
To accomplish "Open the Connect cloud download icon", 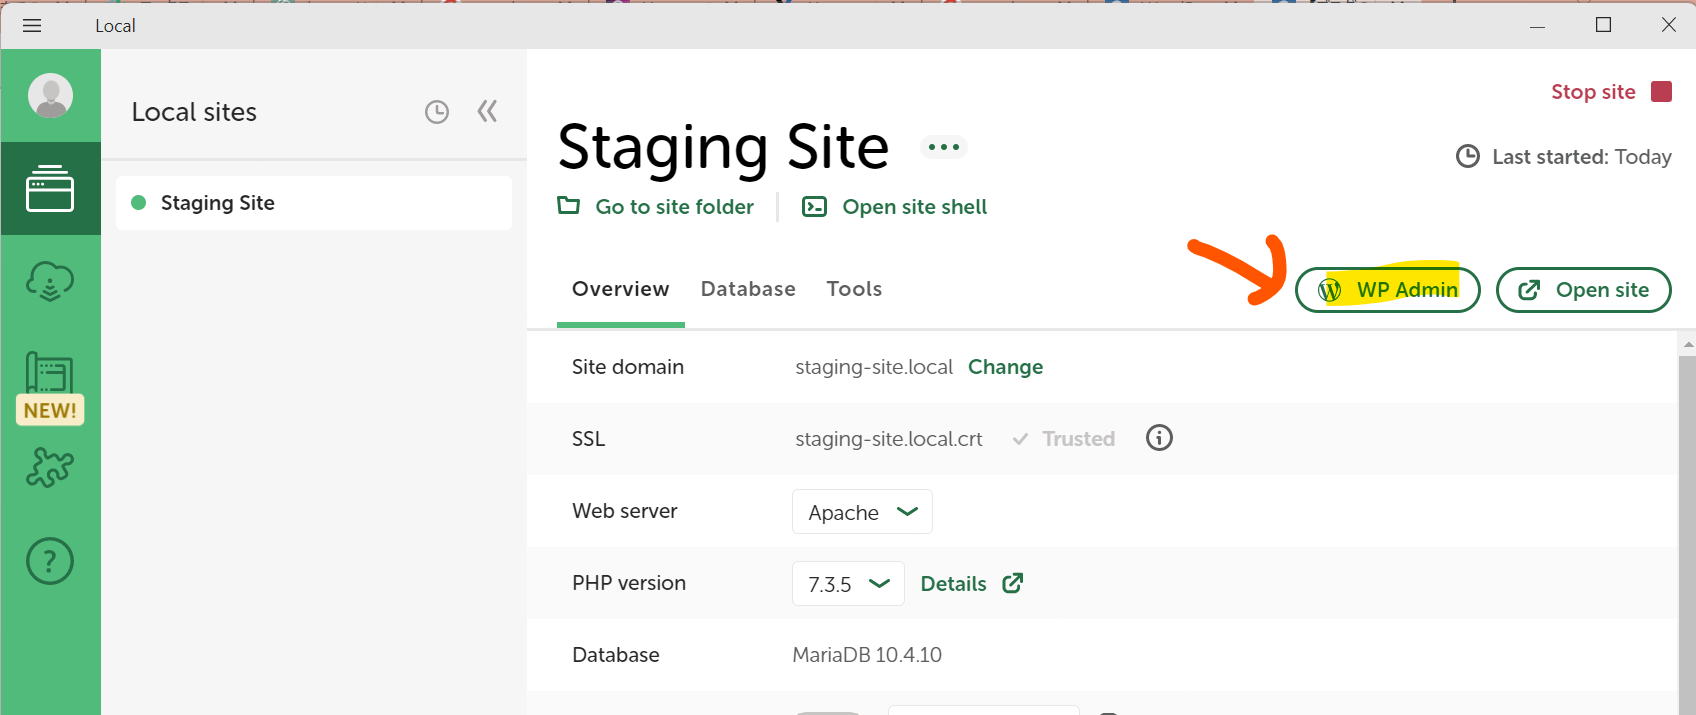I will 50,281.
